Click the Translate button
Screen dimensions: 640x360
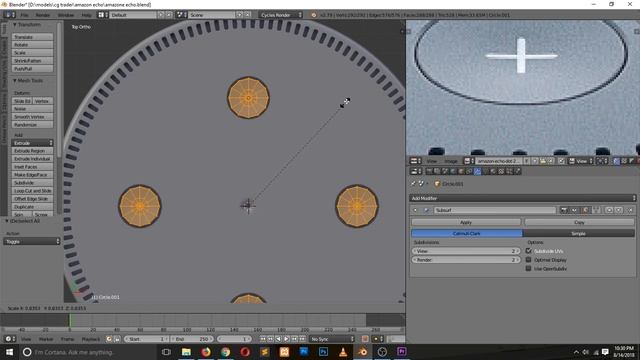(x=32, y=37)
